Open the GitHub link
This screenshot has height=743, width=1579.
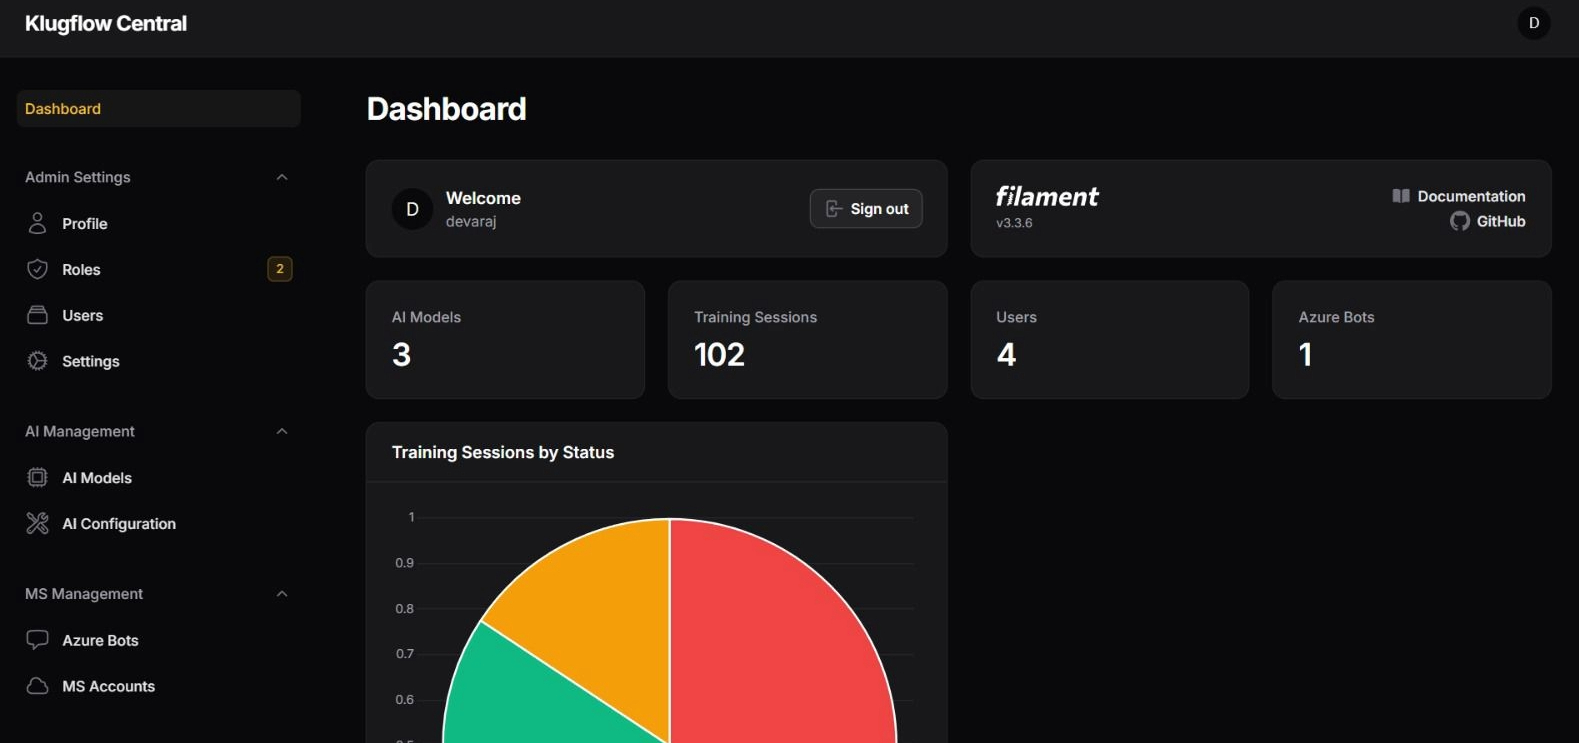click(1488, 221)
